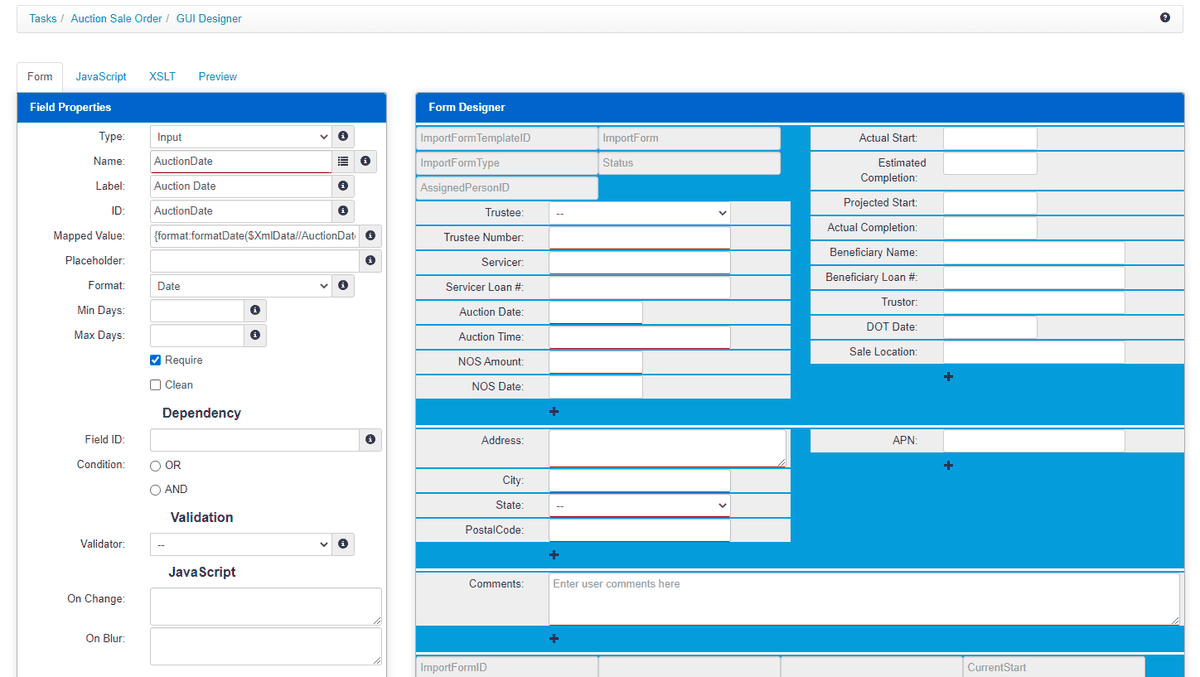Click the APN input field

(x=1034, y=441)
